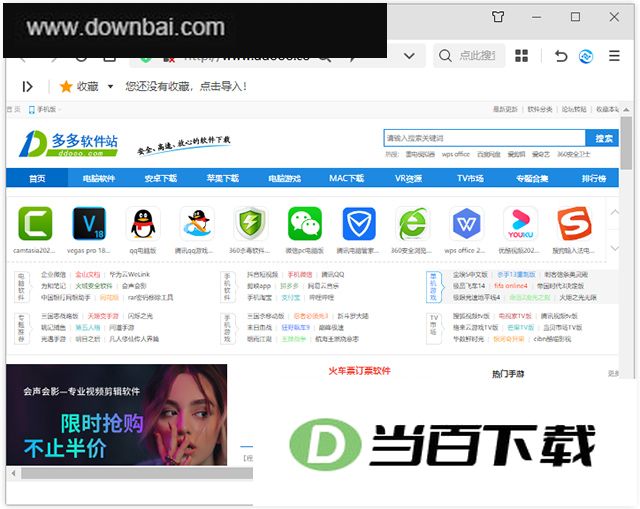Click the mobile version phone icon

[31, 110]
